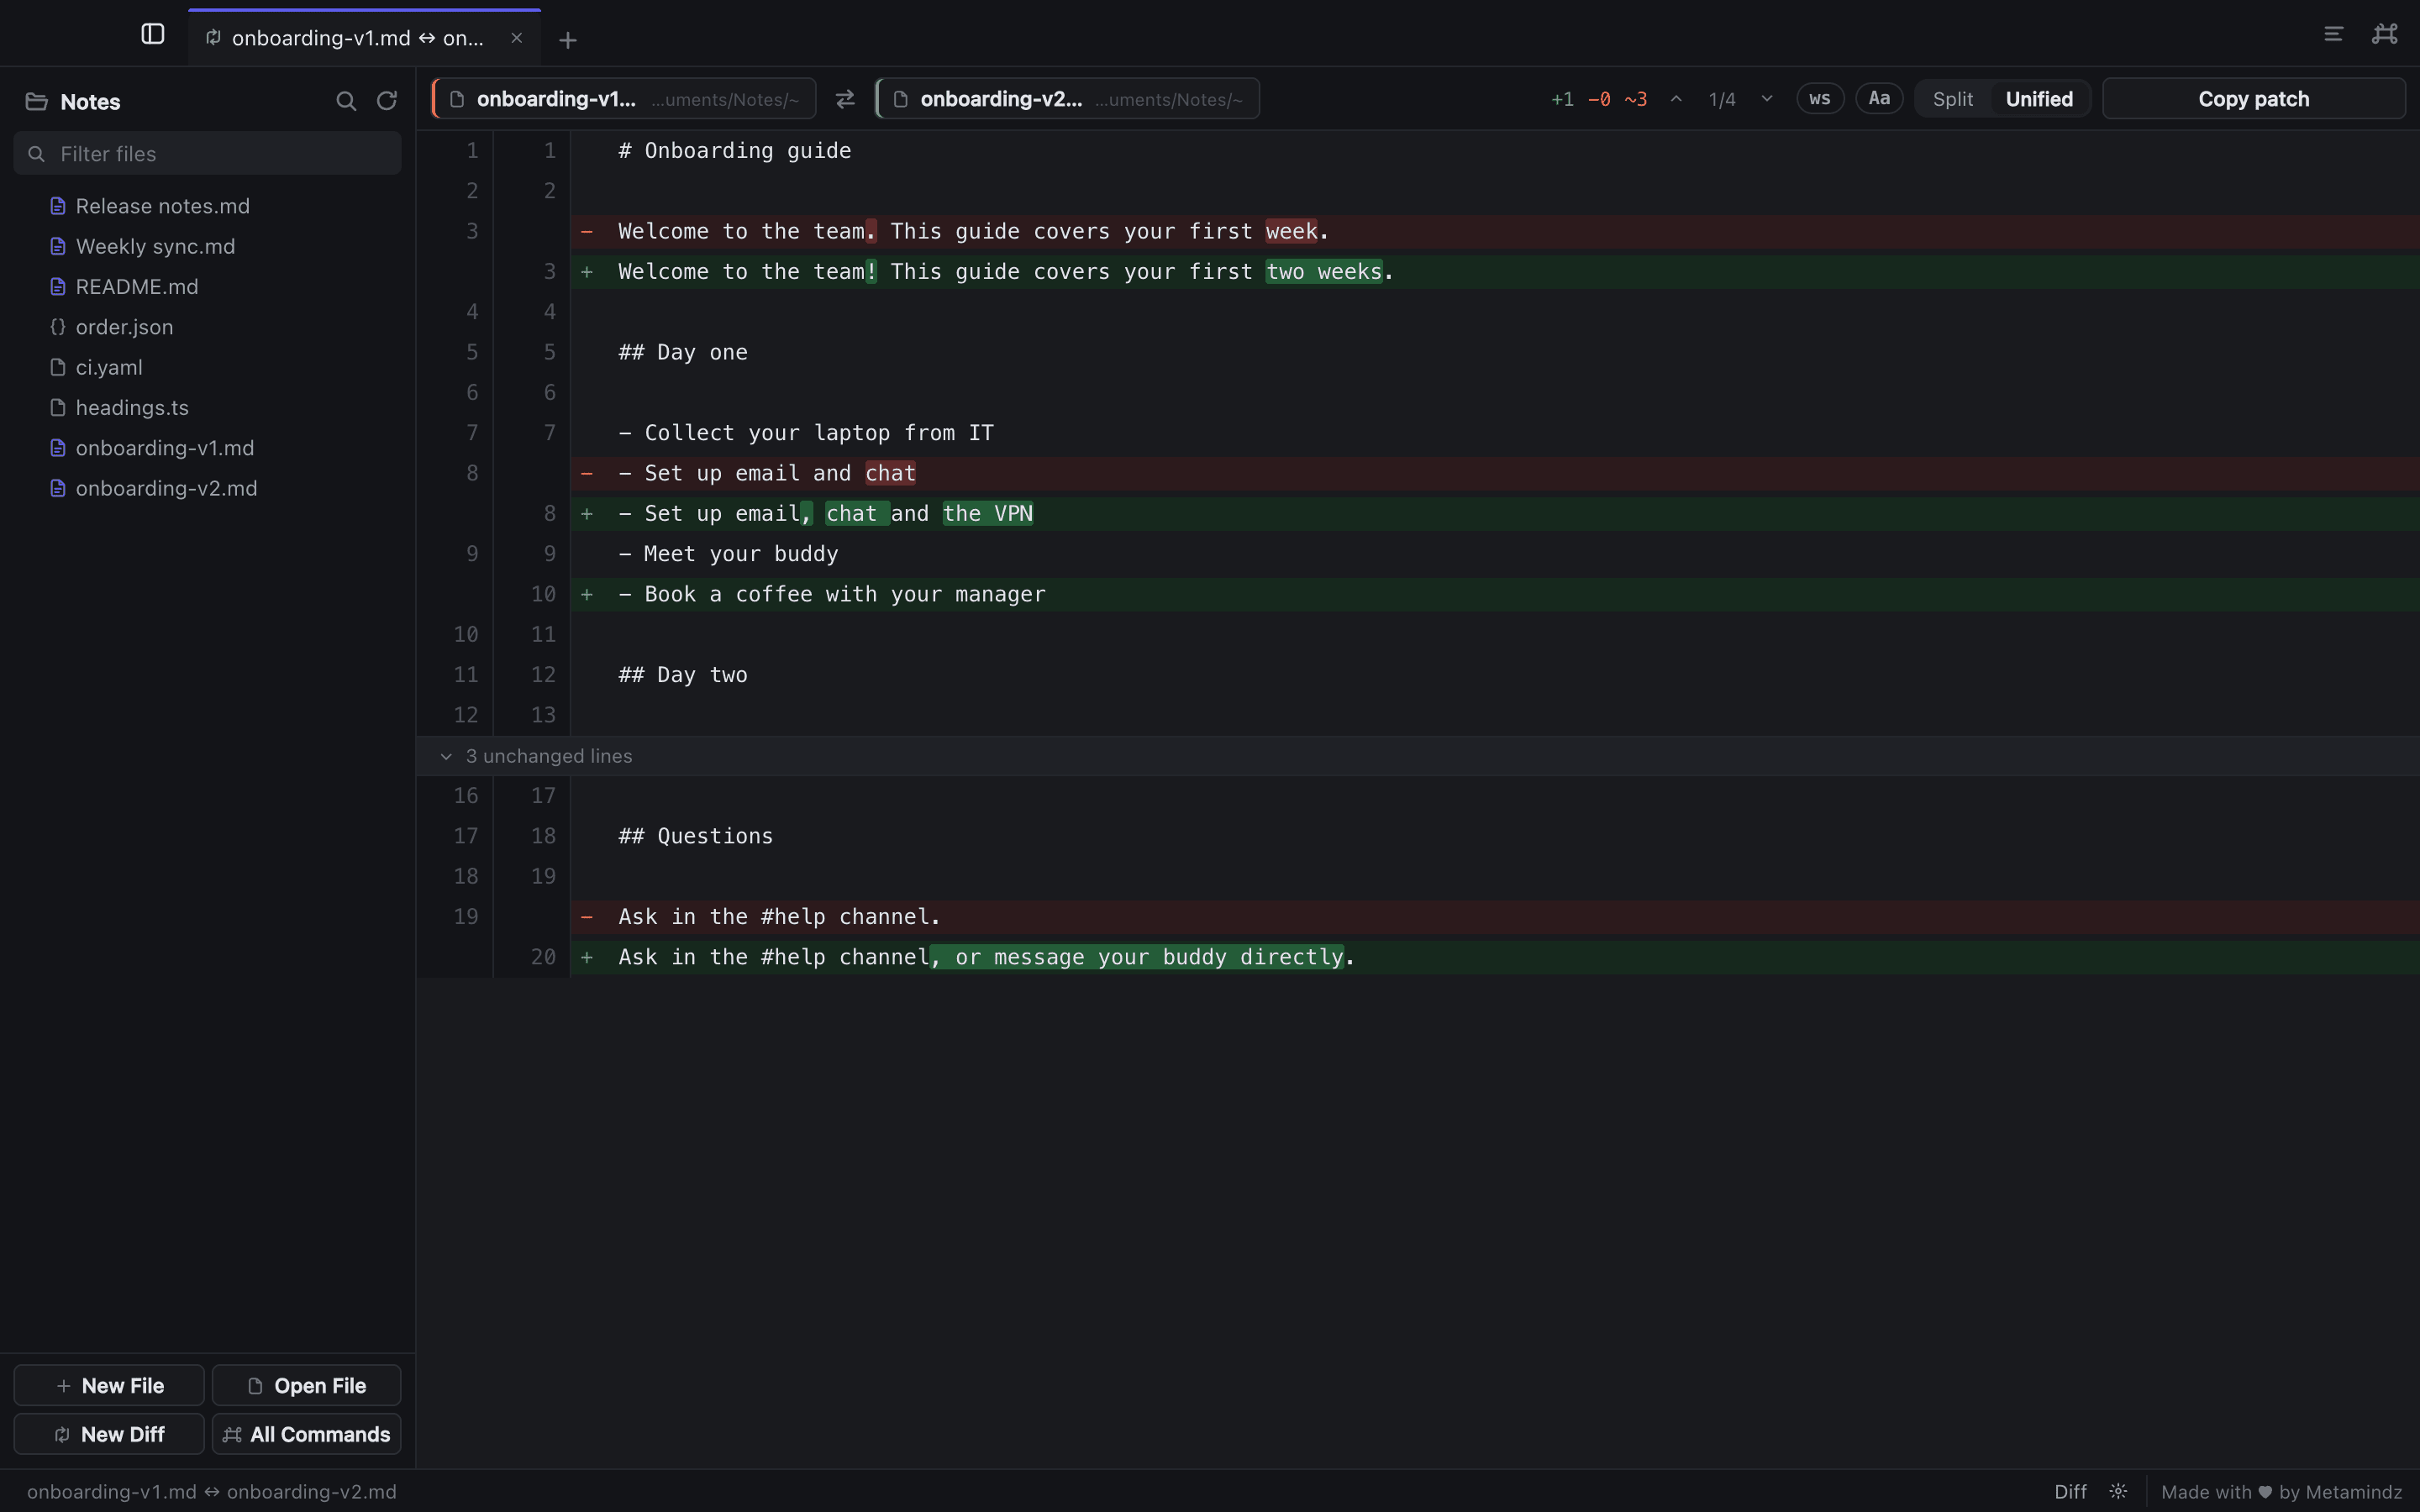Click the outline lines icon top right
This screenshot has height=1512, width=2420.
(x=2333, y=35)
